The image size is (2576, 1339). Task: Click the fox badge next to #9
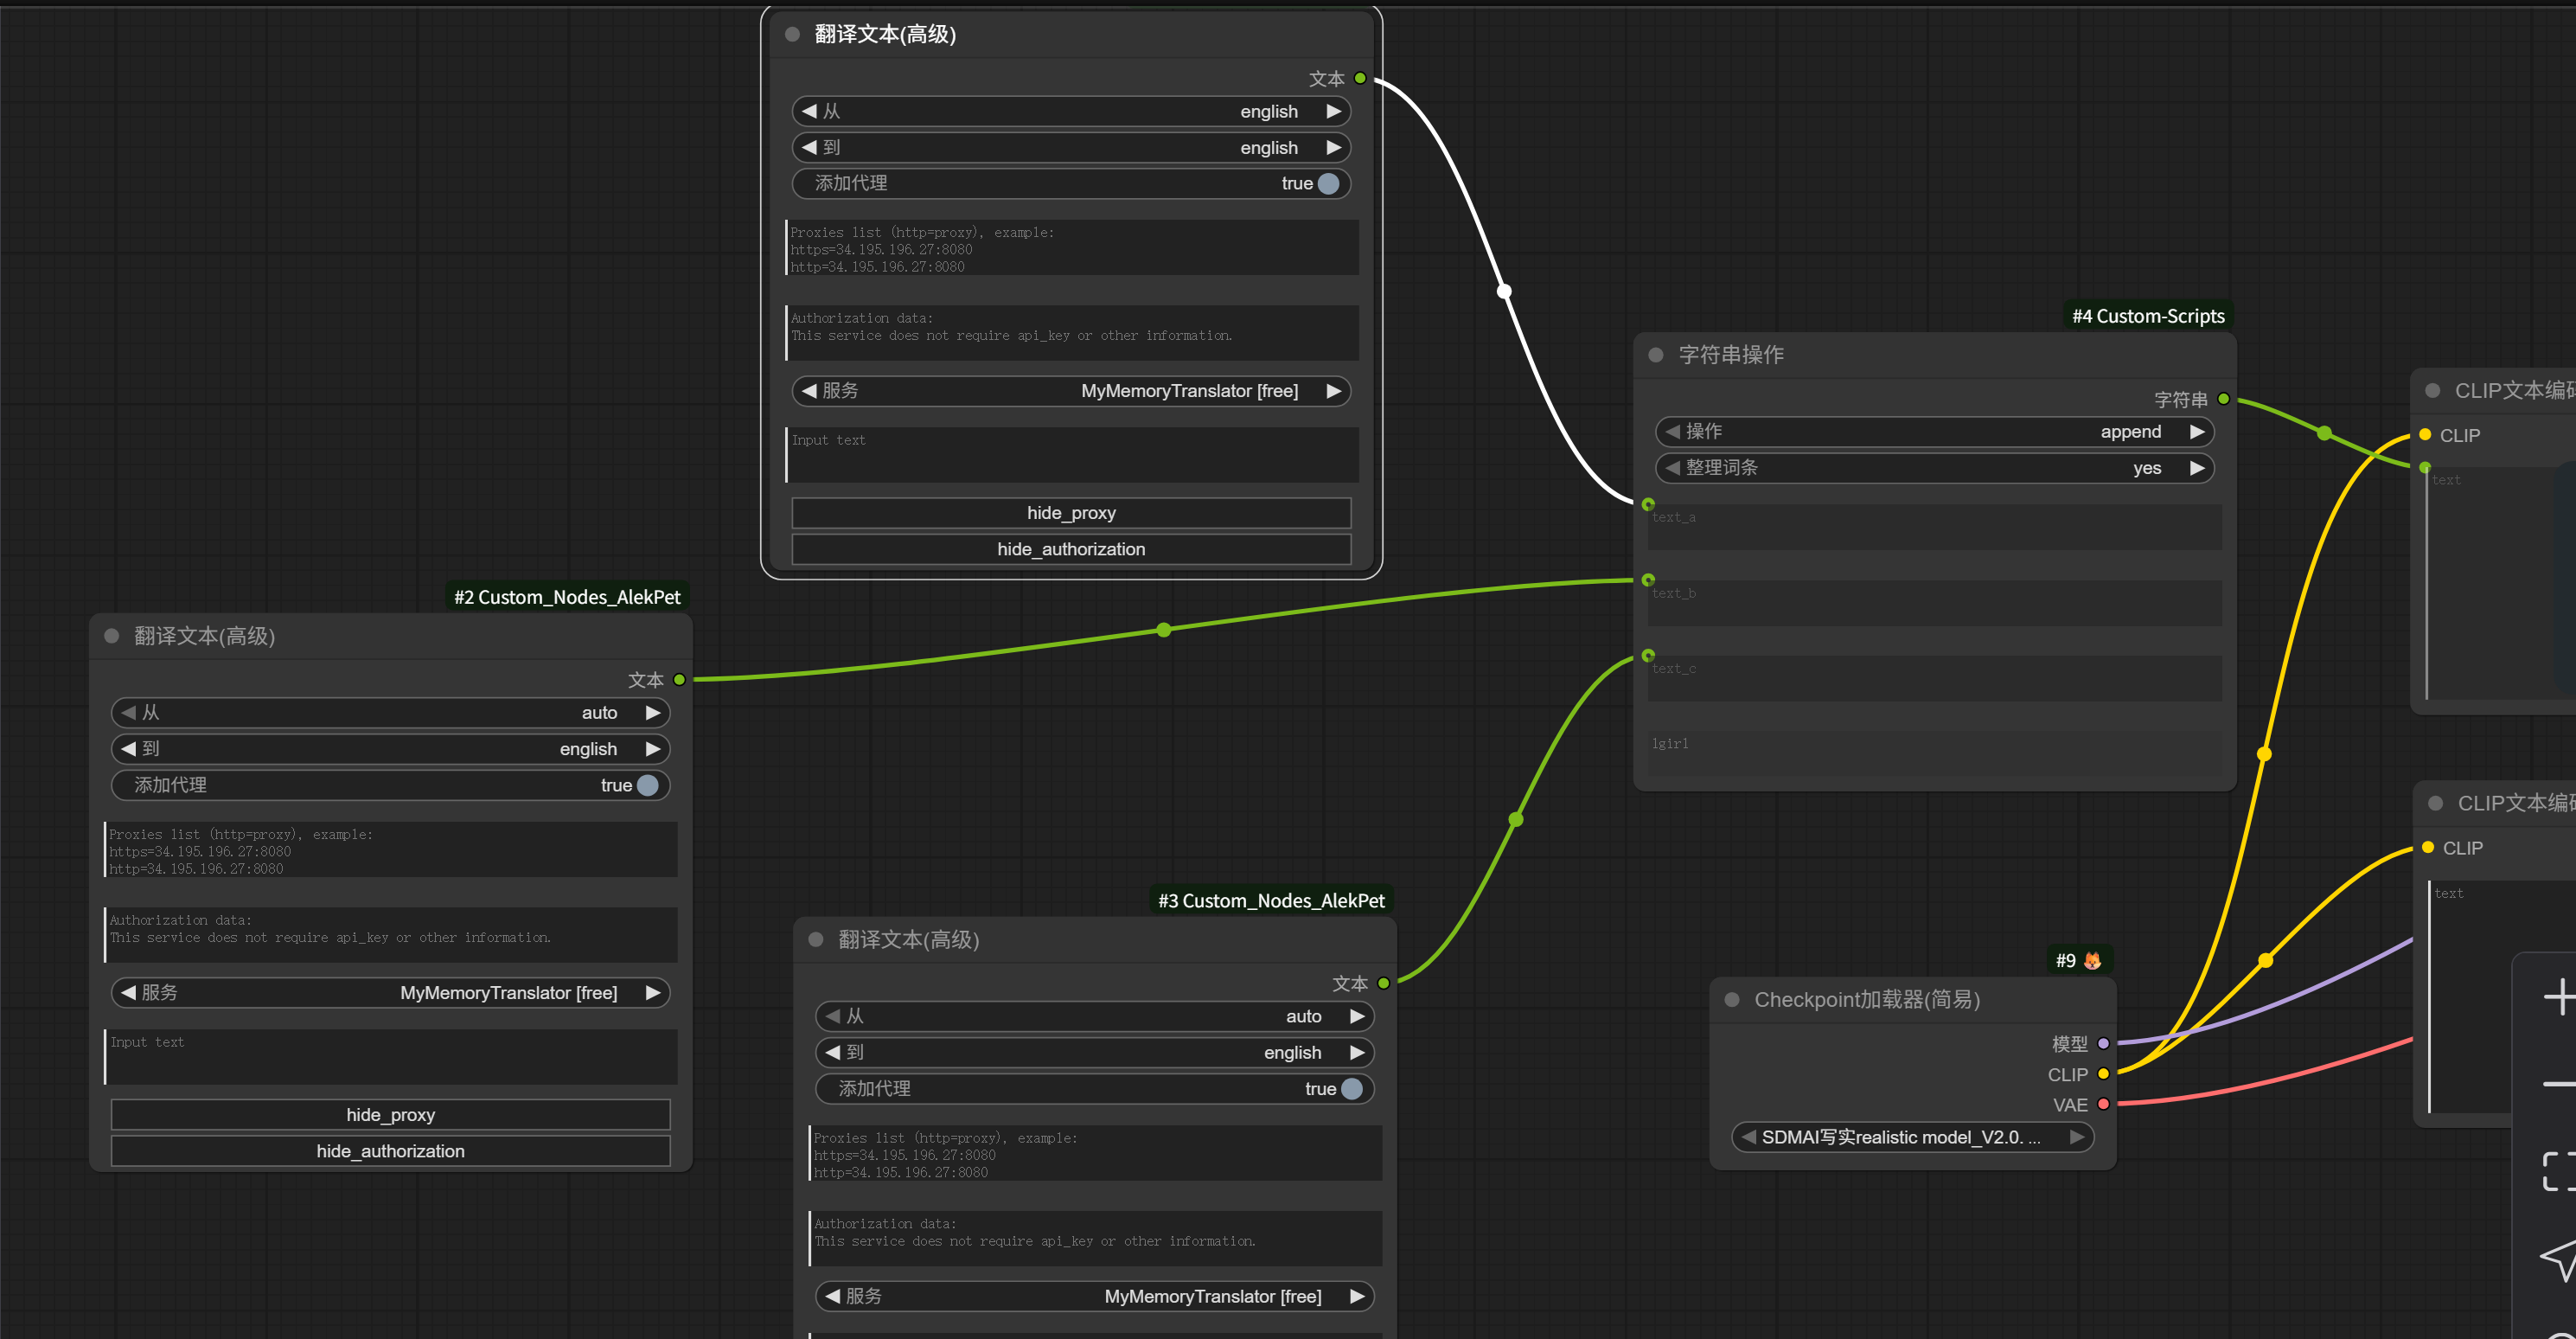pos(2092,961)
